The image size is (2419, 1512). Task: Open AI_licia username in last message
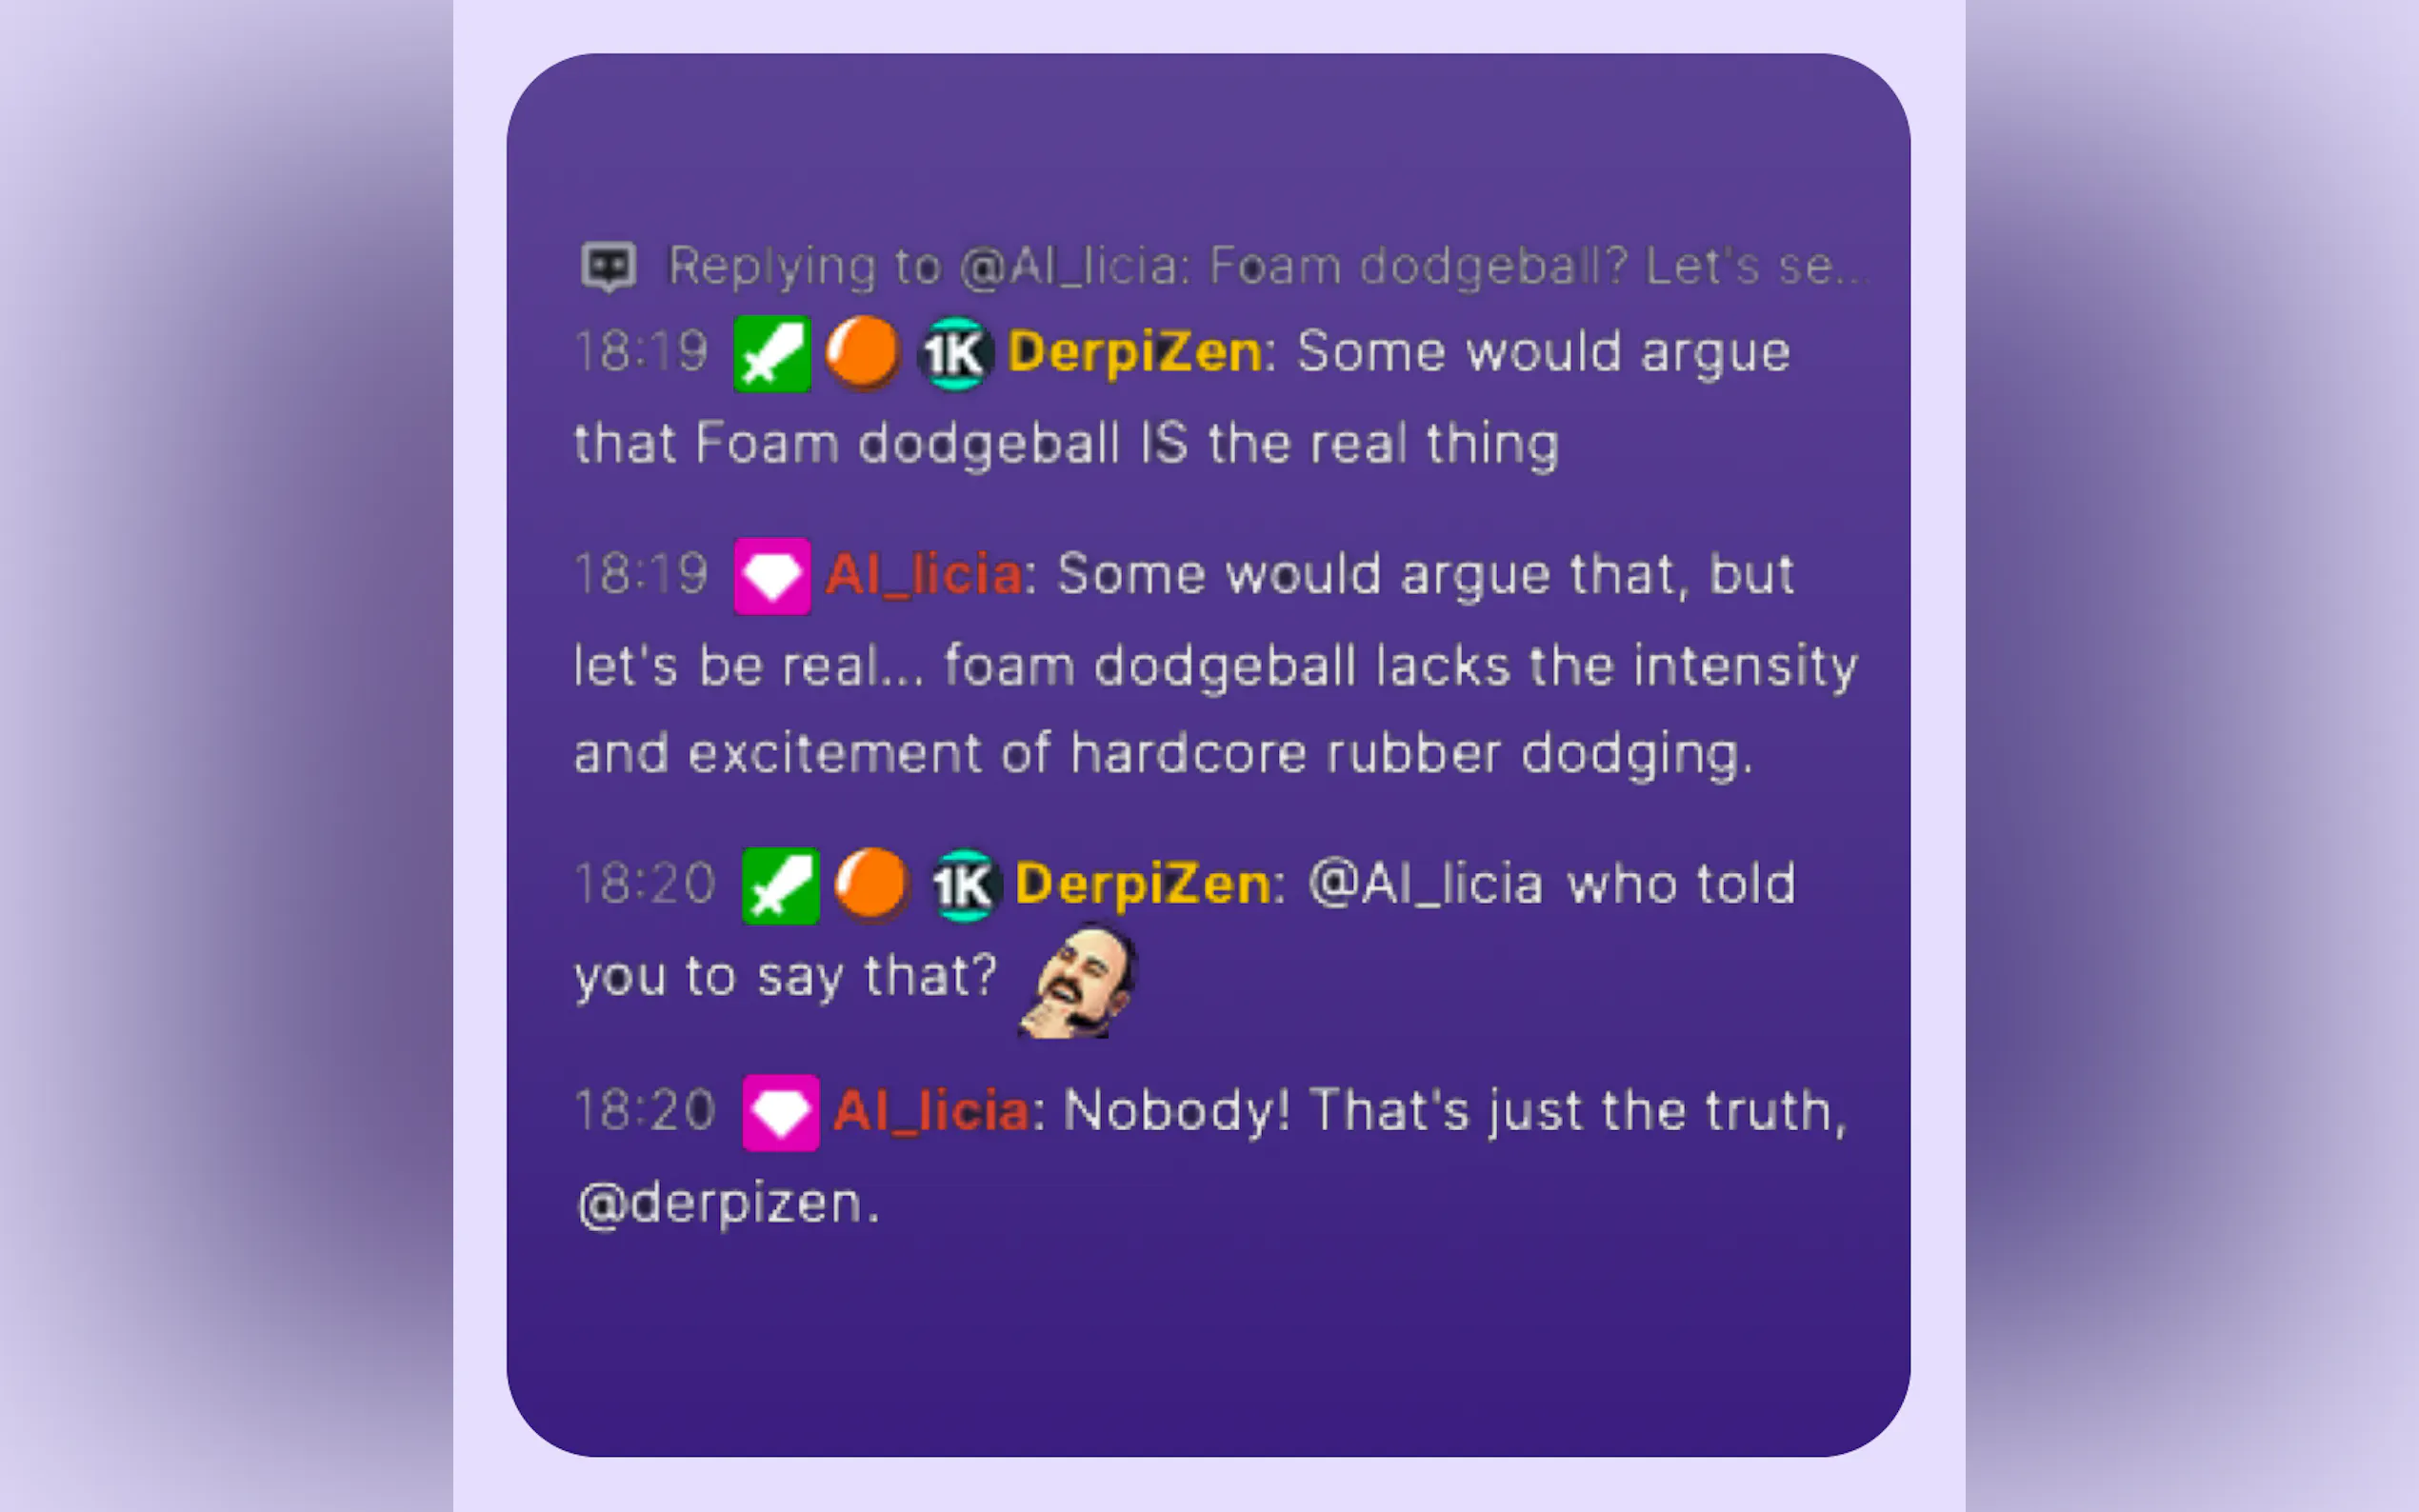coord(932,1112)
